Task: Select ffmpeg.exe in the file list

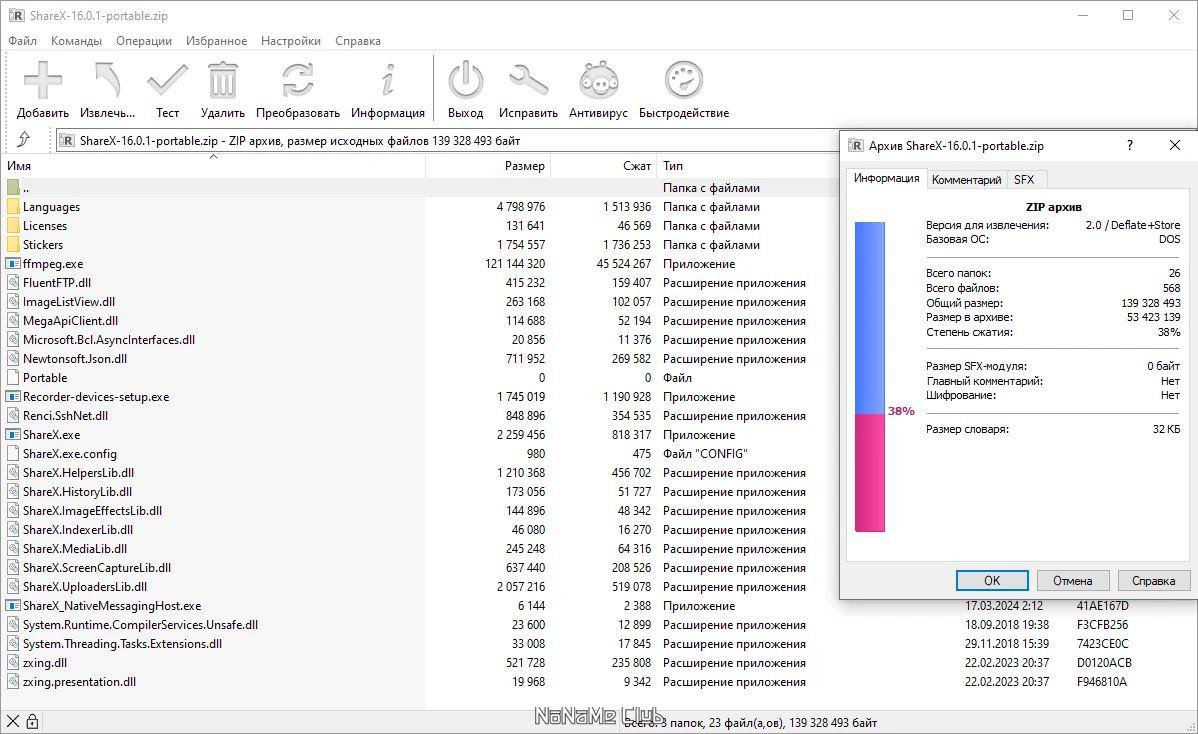Action: tap(52, 264)
